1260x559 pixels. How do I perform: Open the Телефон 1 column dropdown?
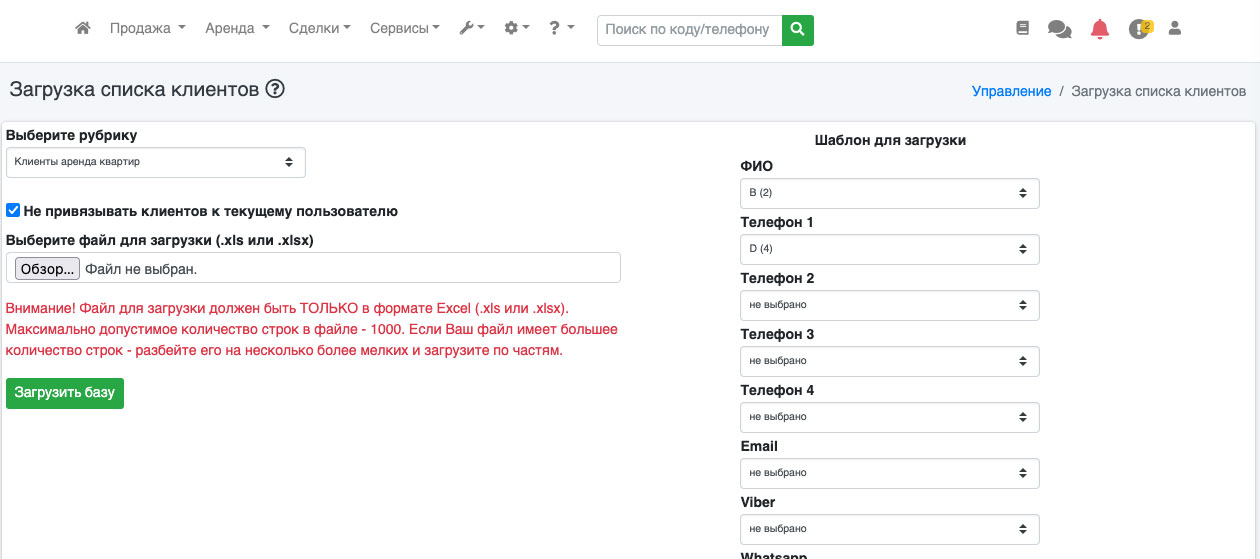click(x=889, y=249)
